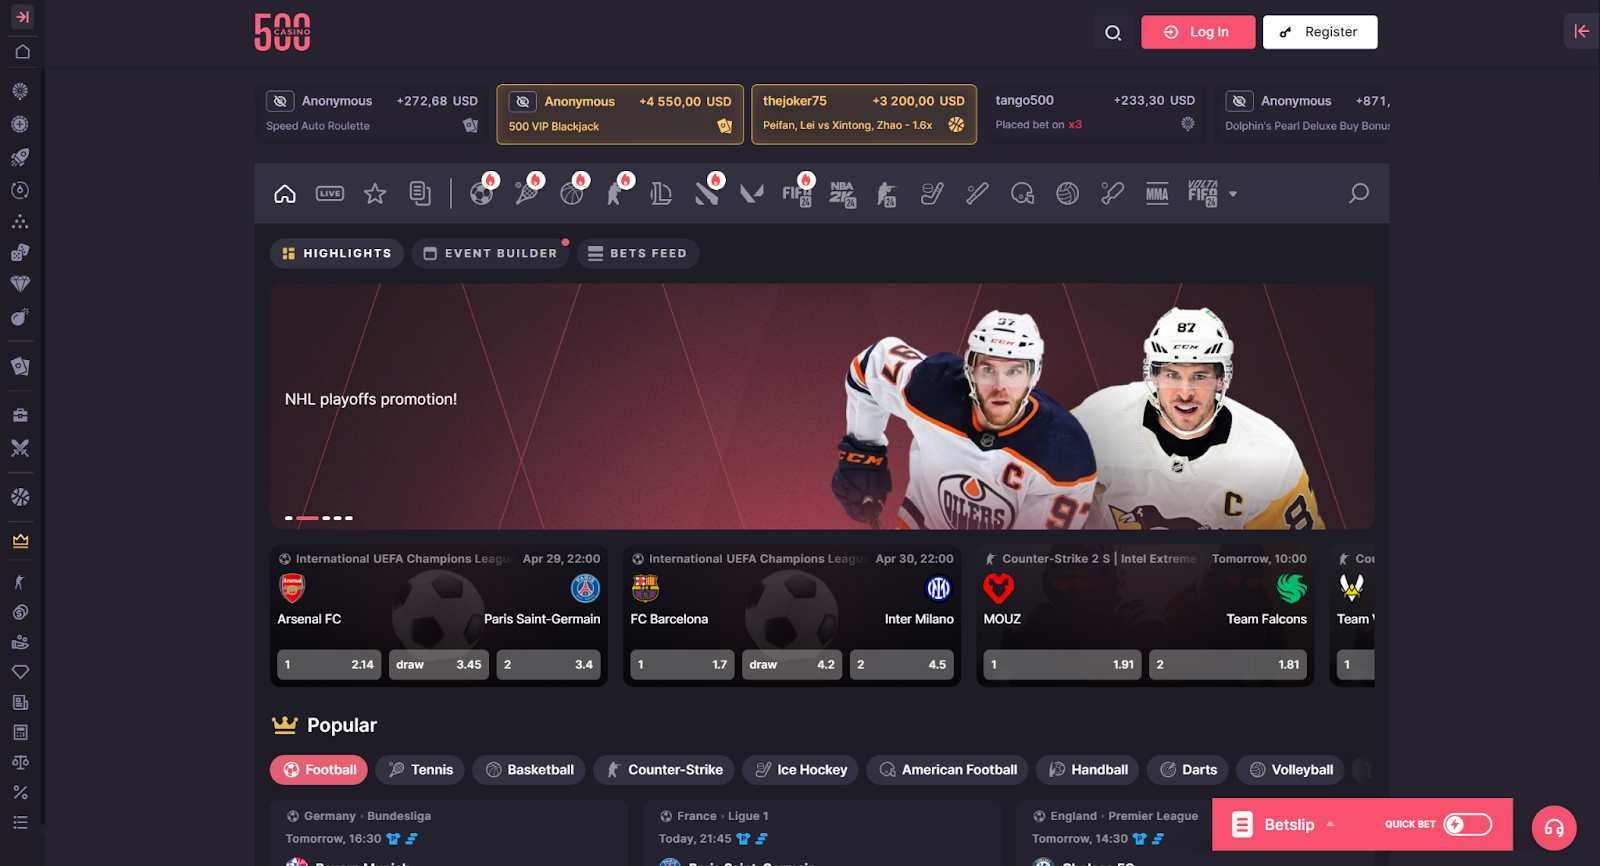
Task: Bet on Team Falcons win at 1.81
Action: coord(1228,664)
